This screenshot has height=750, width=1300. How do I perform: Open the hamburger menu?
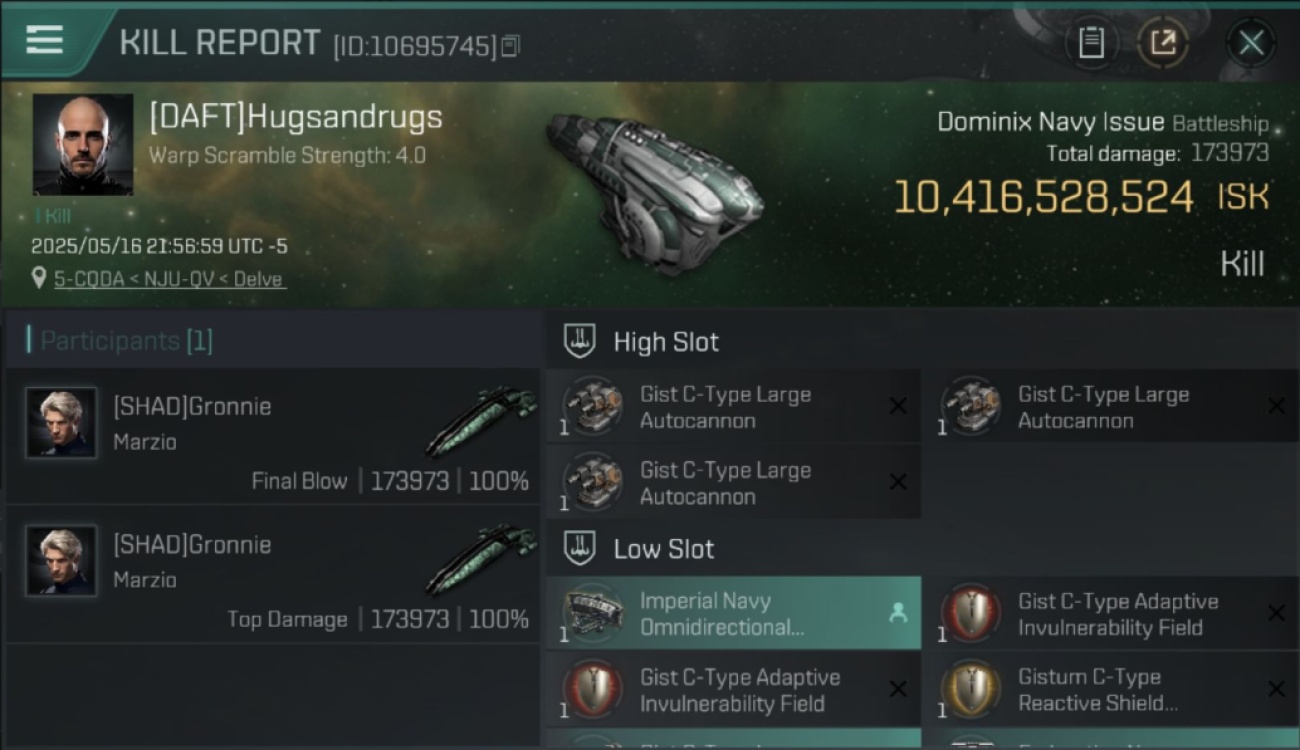[45, 40]
